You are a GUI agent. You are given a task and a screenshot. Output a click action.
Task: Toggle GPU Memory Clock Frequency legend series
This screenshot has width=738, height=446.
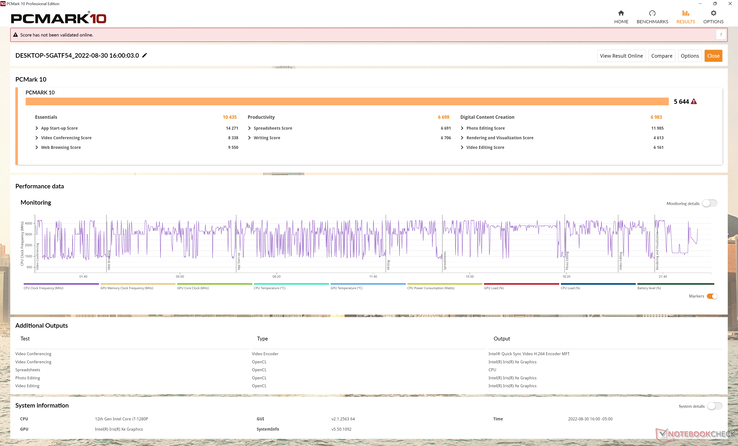(x=138, y=286)
